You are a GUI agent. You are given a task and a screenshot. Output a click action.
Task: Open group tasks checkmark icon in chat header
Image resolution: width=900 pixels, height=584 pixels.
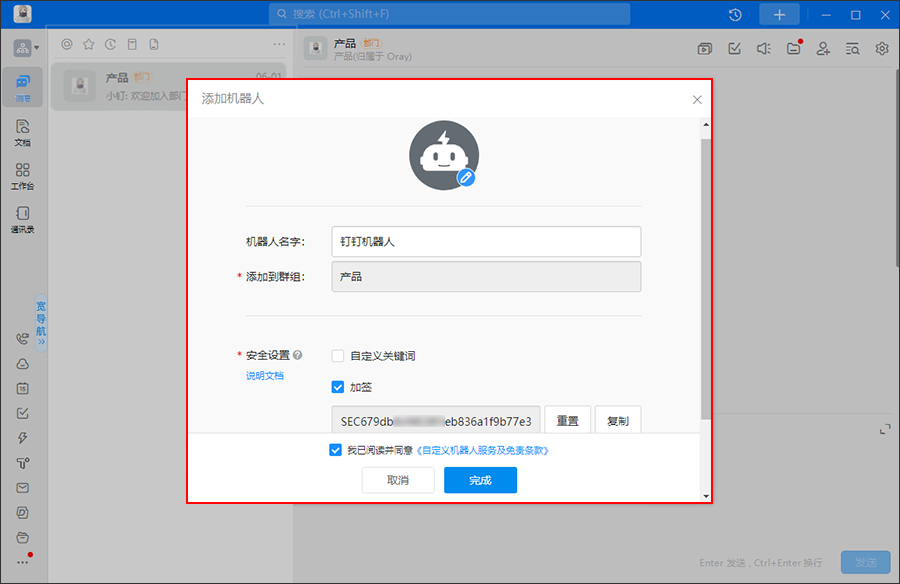tap(734, 49)
